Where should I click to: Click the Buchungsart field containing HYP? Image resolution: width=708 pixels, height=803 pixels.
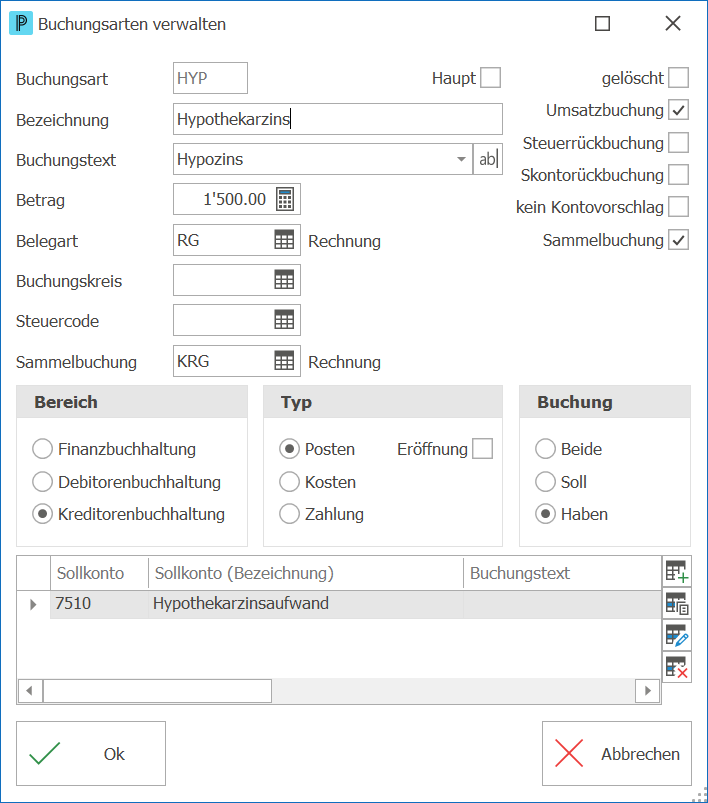click(x=210, y=78)
